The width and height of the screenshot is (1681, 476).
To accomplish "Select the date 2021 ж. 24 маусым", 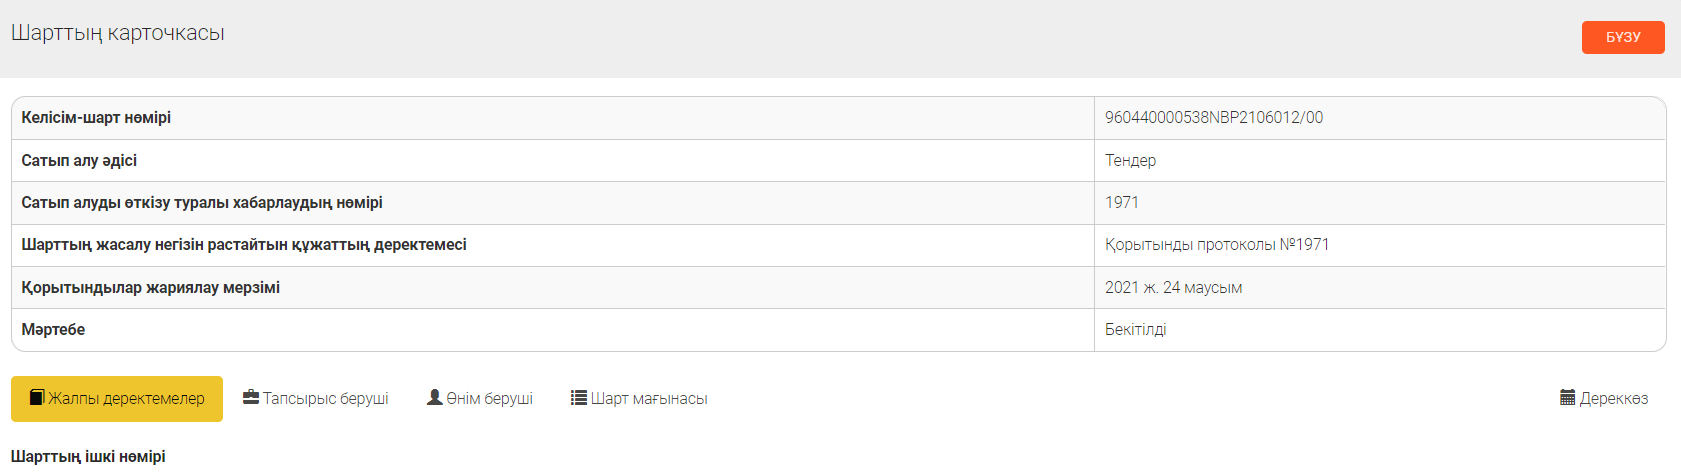I will (x=1173, y=288).
